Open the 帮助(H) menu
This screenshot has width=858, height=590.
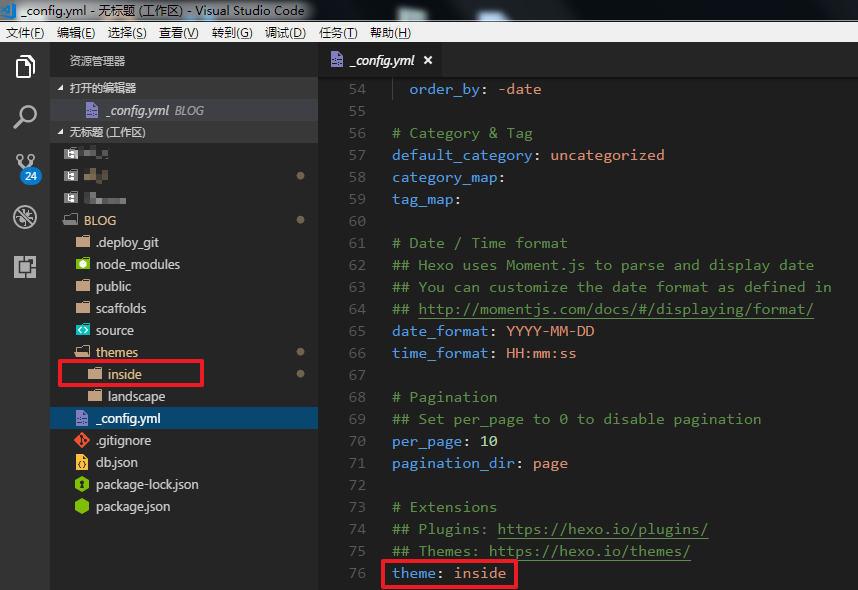(x=390, y=33)
